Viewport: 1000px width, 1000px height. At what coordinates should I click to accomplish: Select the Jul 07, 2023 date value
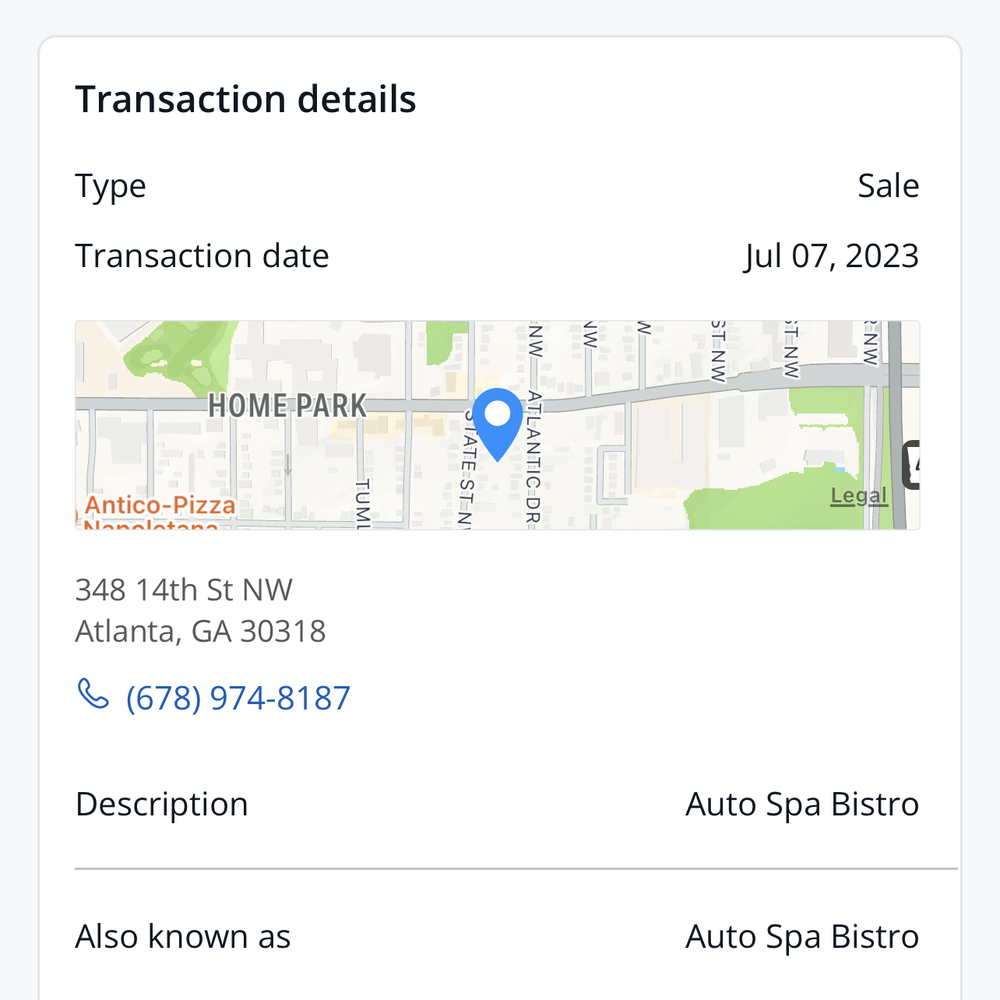831,256
